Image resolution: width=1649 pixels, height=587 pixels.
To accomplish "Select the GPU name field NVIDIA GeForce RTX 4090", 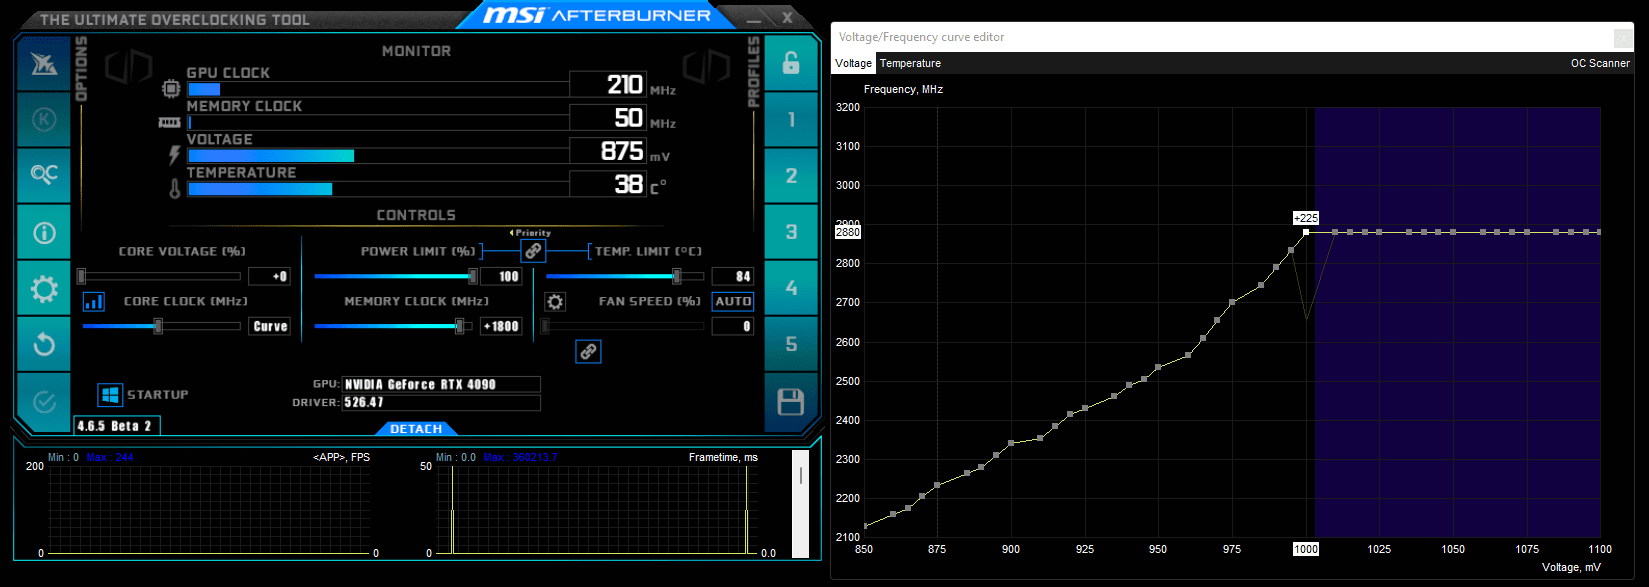I will click(441, 384).
